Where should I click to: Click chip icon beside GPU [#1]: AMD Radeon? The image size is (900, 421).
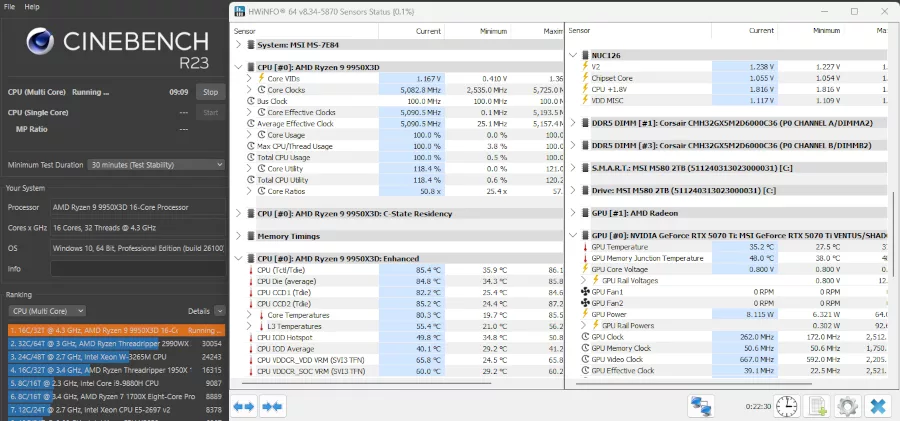pos(585,213)
